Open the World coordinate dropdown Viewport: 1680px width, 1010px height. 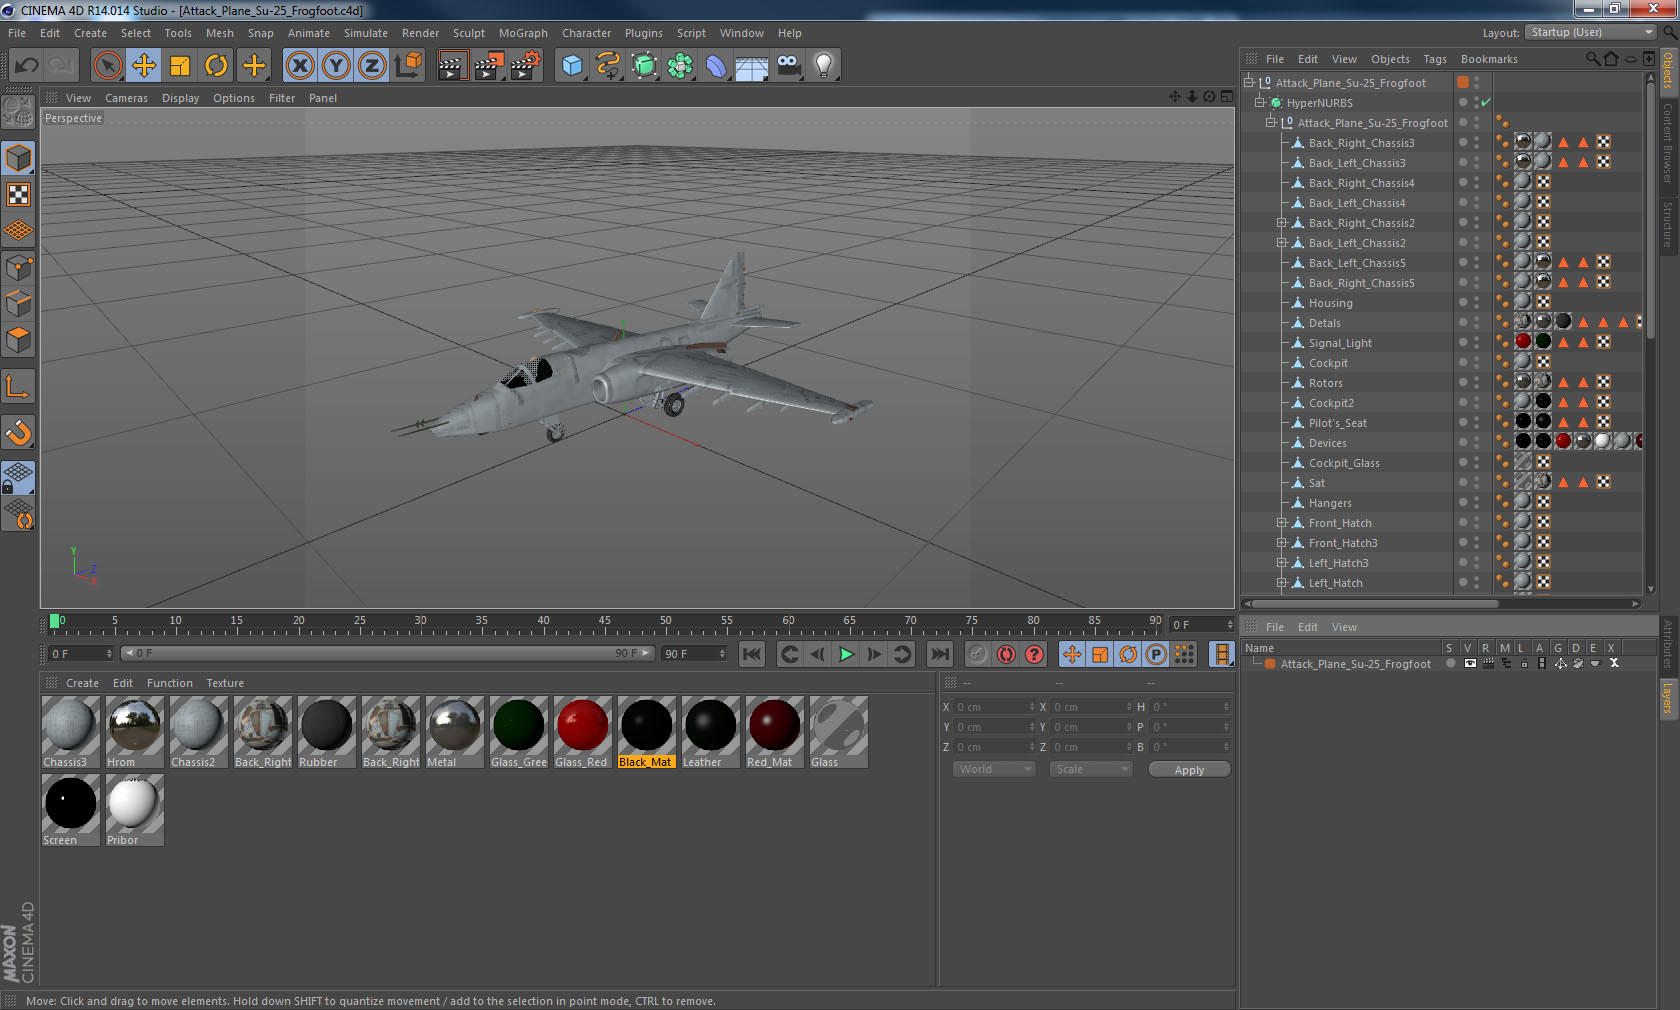coord(994,769)
